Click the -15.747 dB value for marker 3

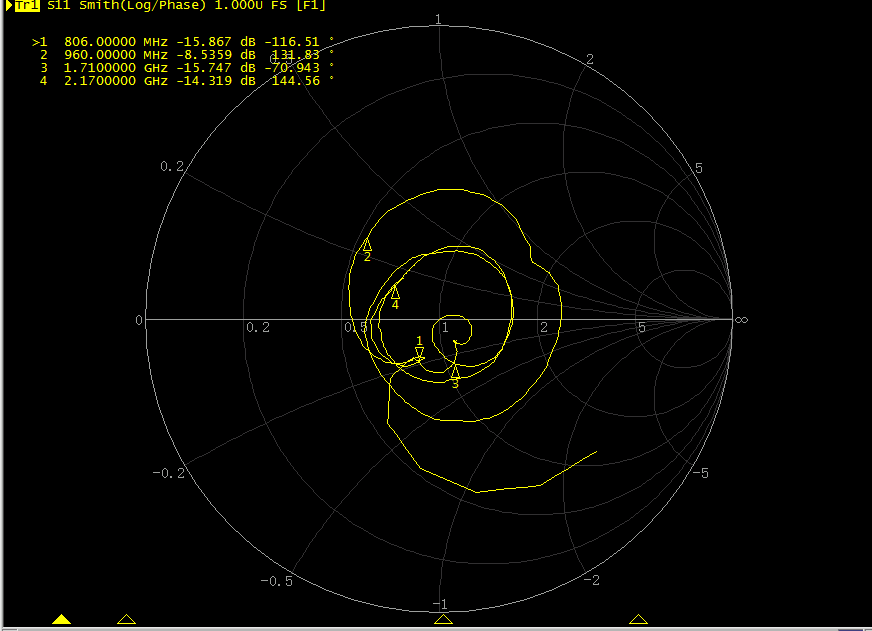(x=216, y=68)
